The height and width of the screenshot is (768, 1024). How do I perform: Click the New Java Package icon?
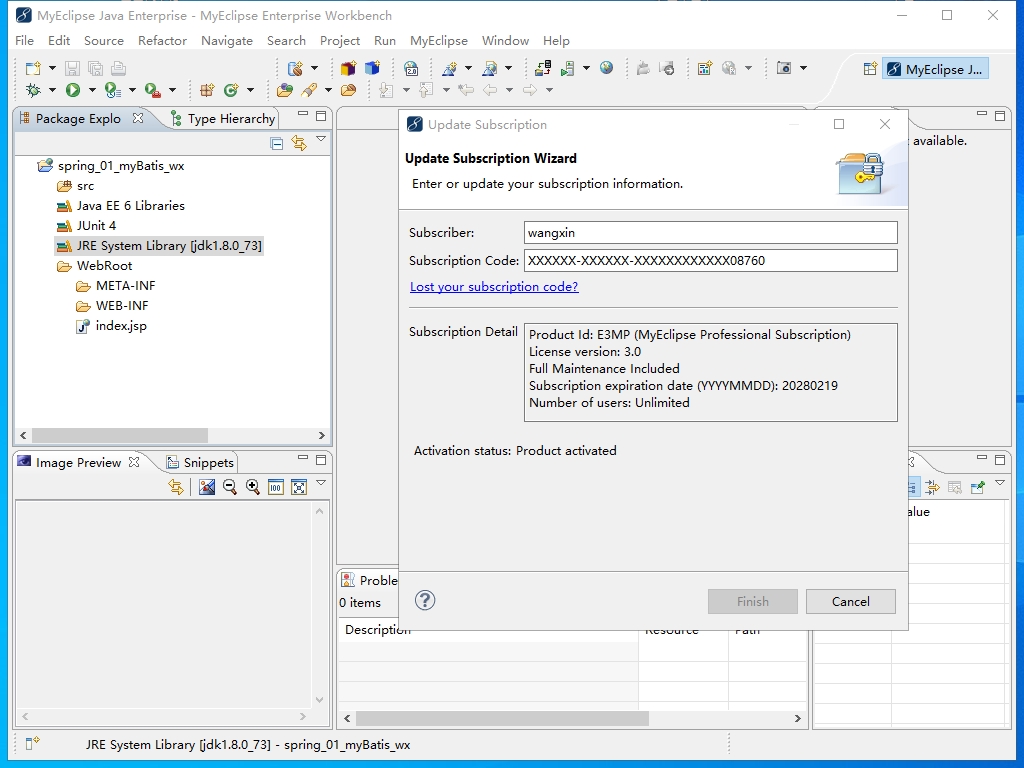click(x=207, y=90)
